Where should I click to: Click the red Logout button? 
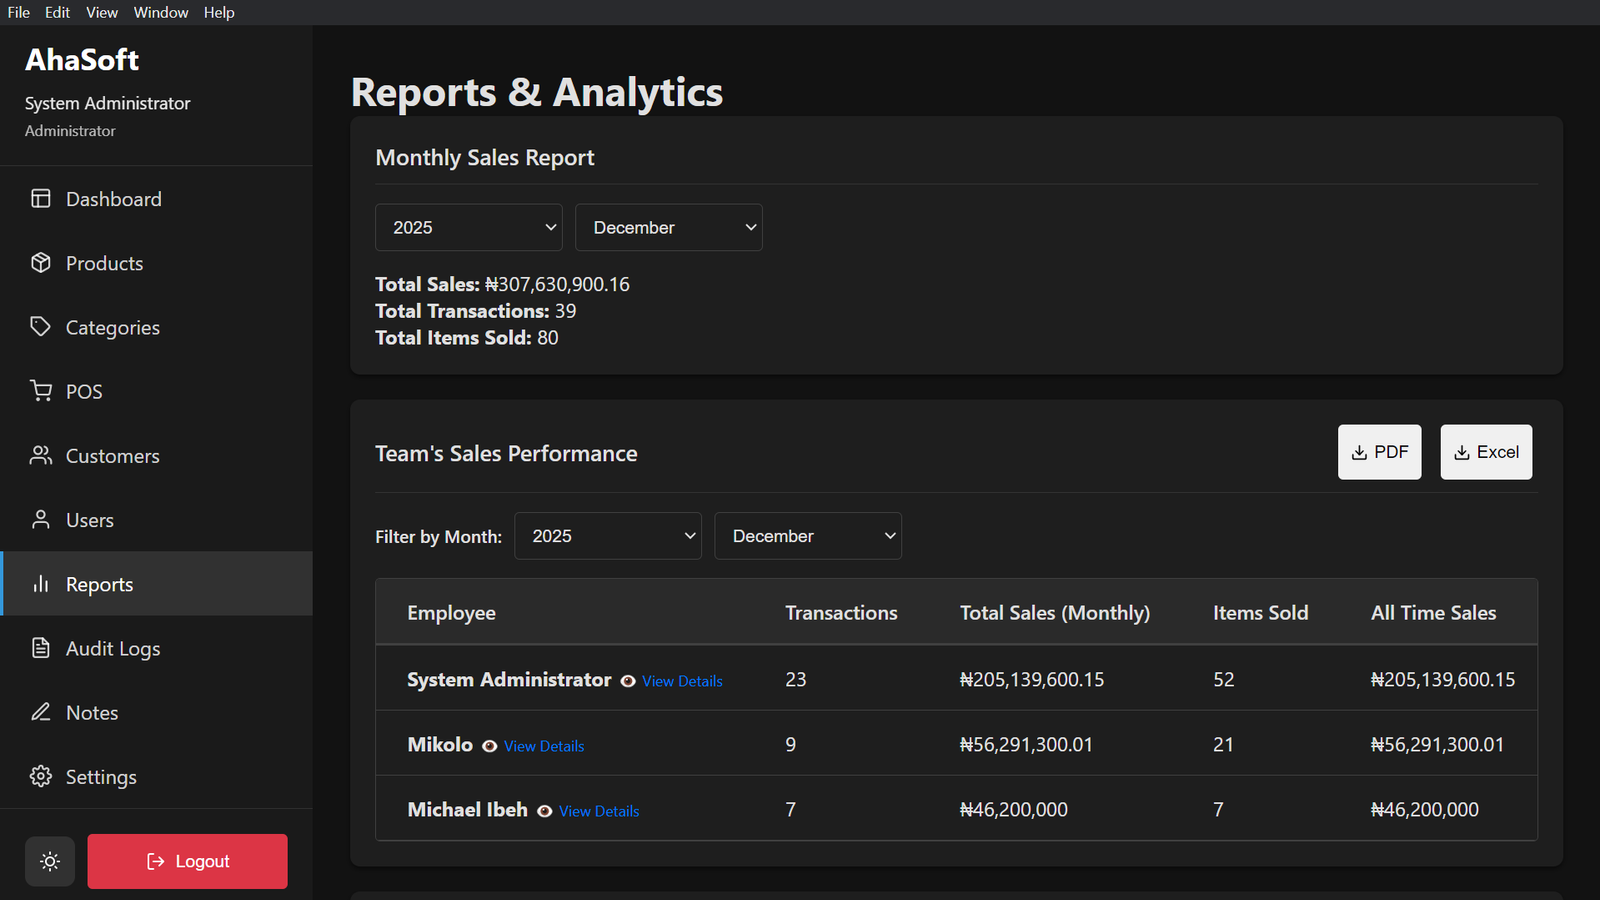[187, 861]
